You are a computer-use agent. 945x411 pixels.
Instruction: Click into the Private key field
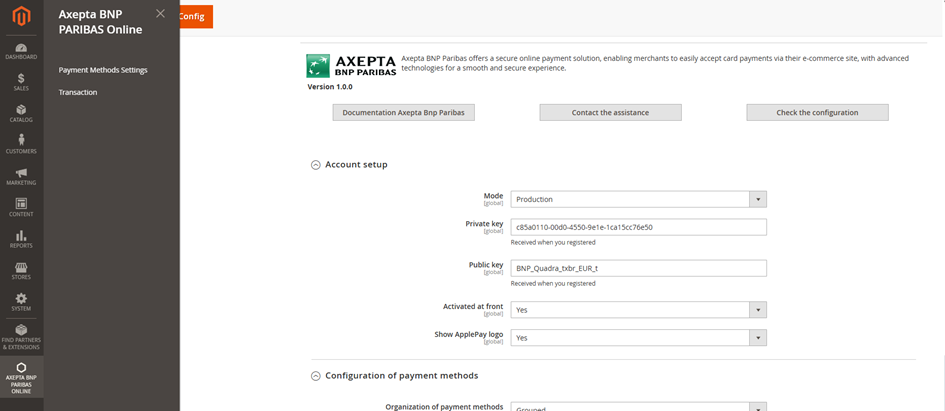[638, 227]
